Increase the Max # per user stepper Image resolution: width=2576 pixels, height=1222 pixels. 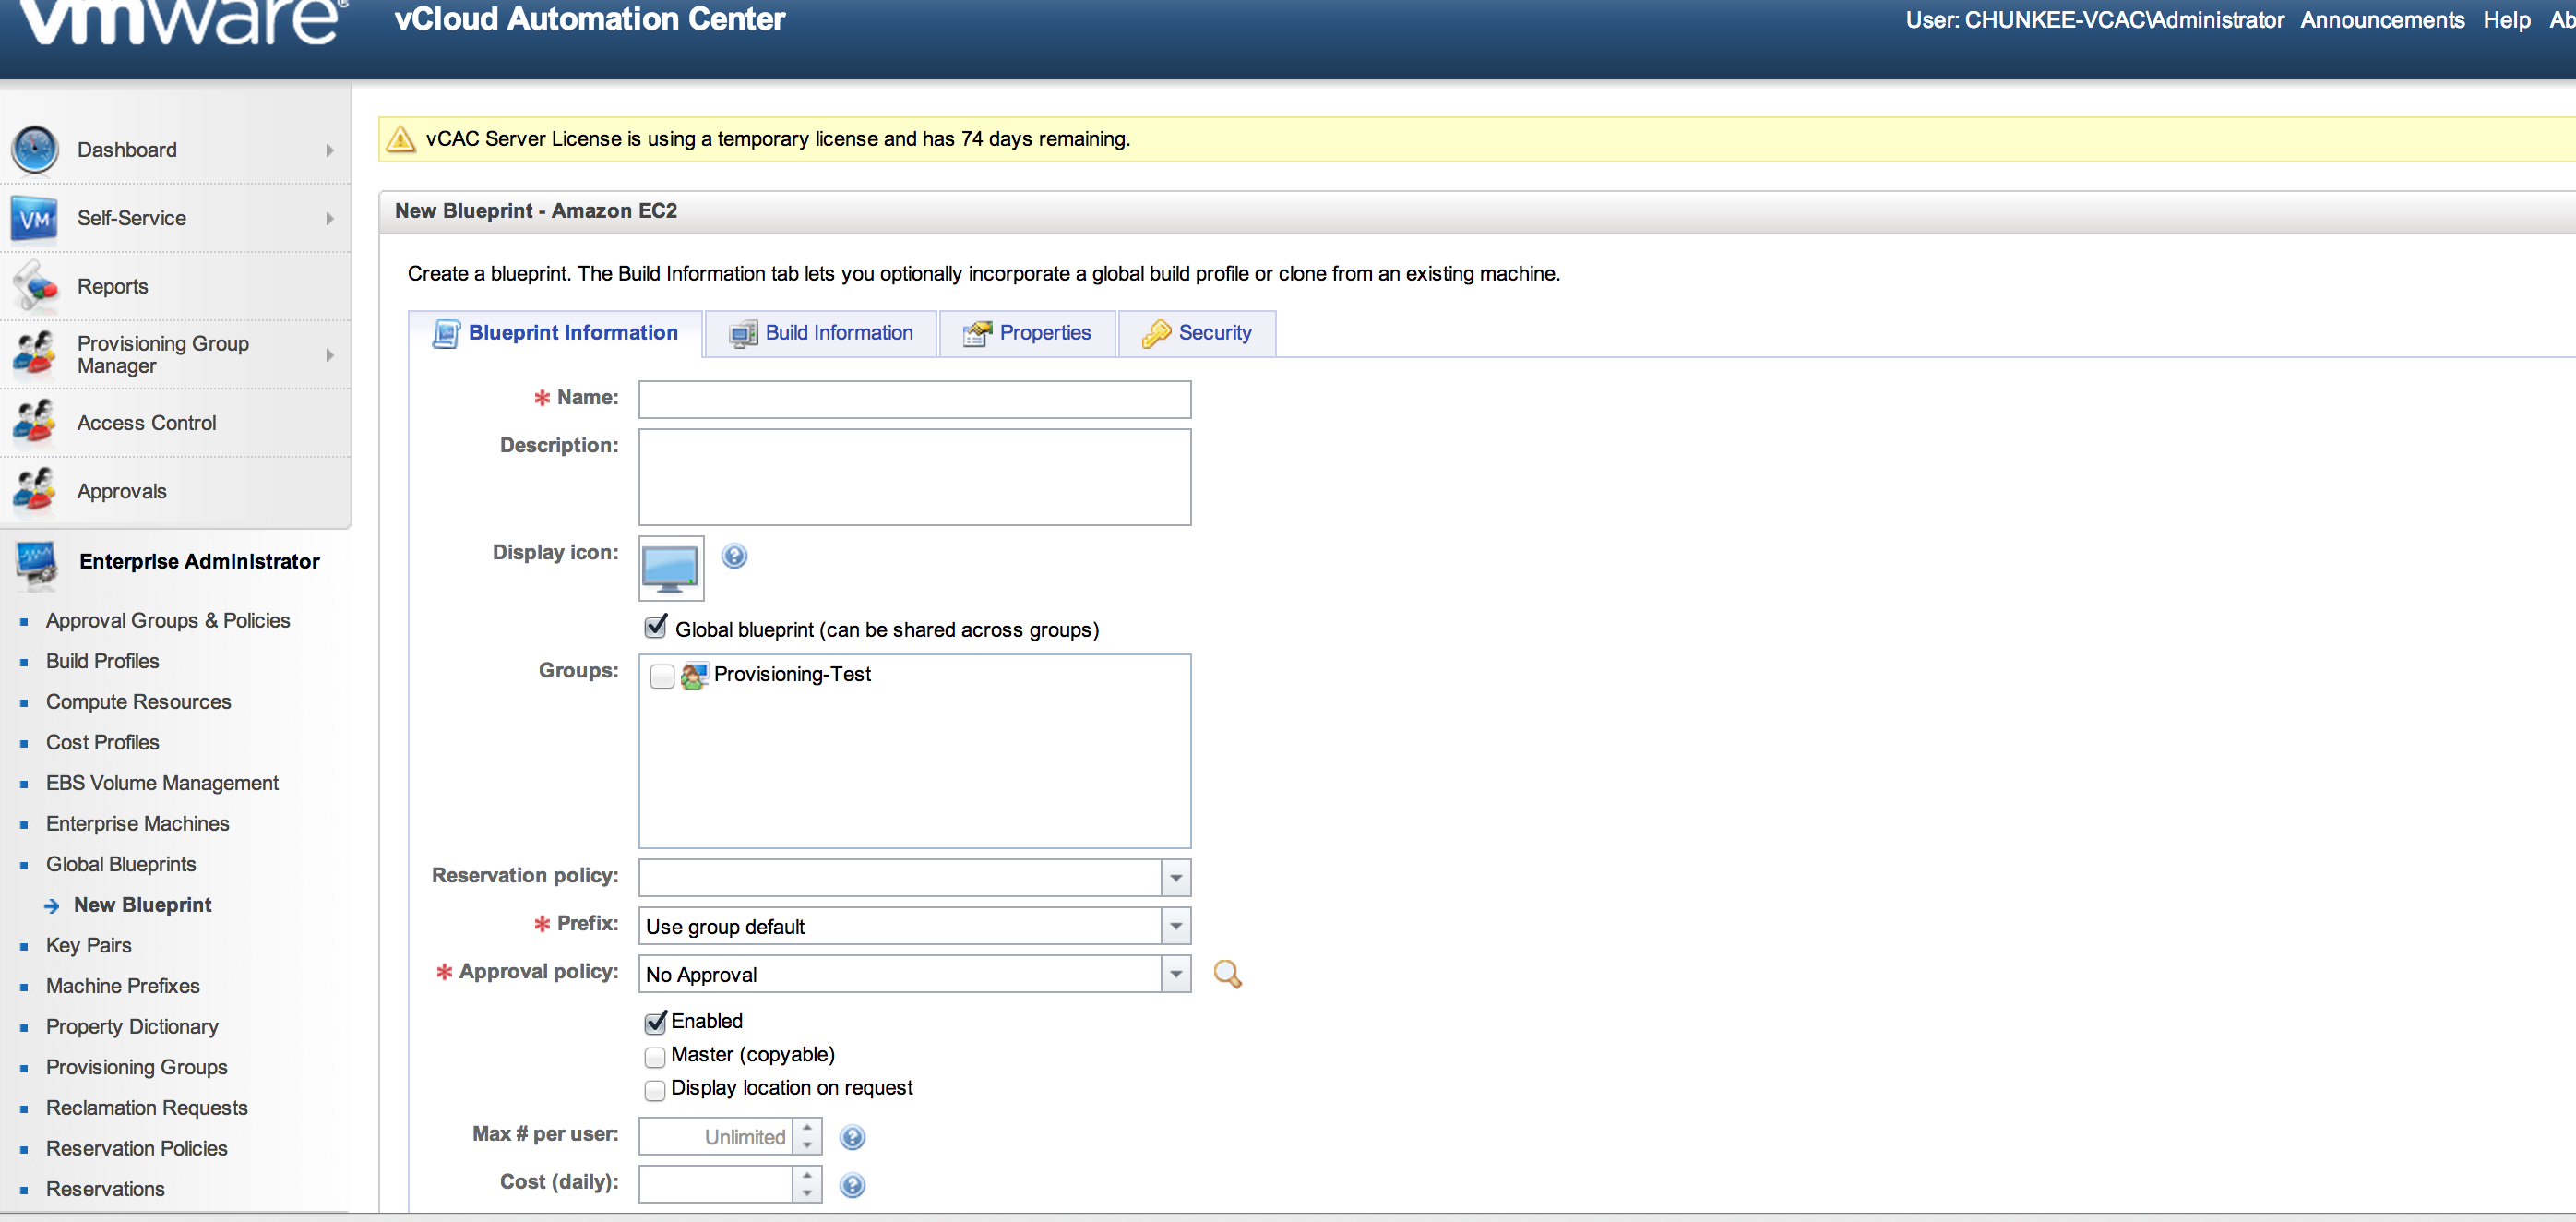pos(807,1128)
